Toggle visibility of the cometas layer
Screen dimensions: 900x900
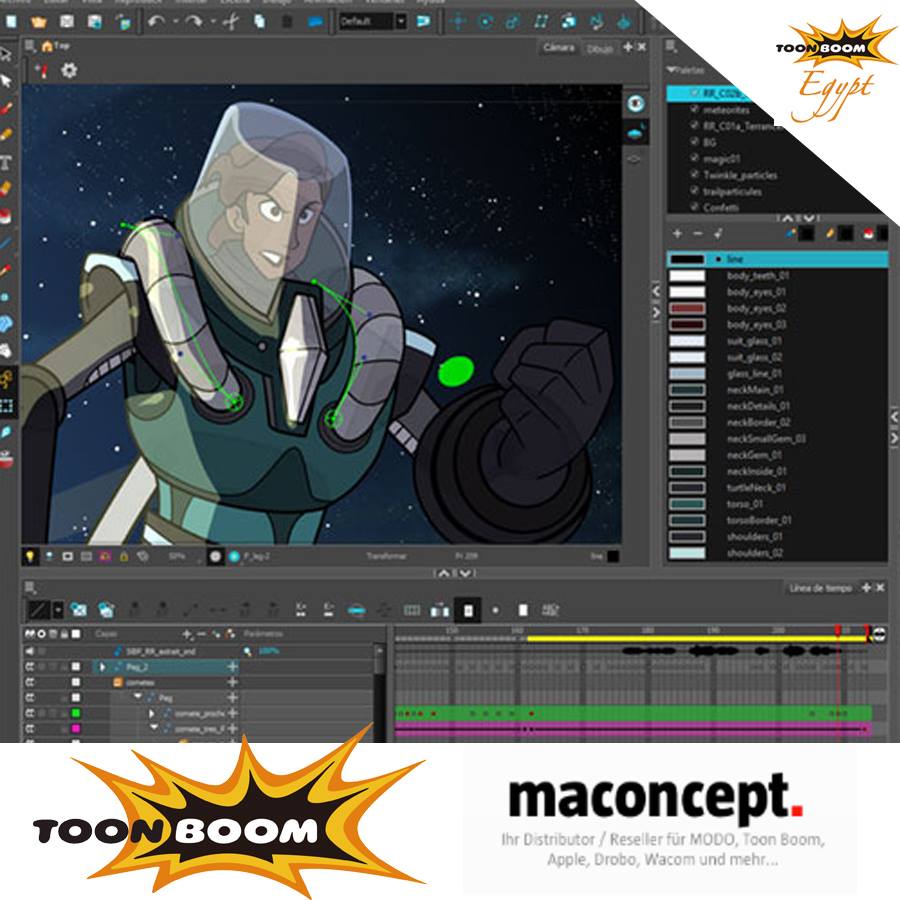coord(29,682)
